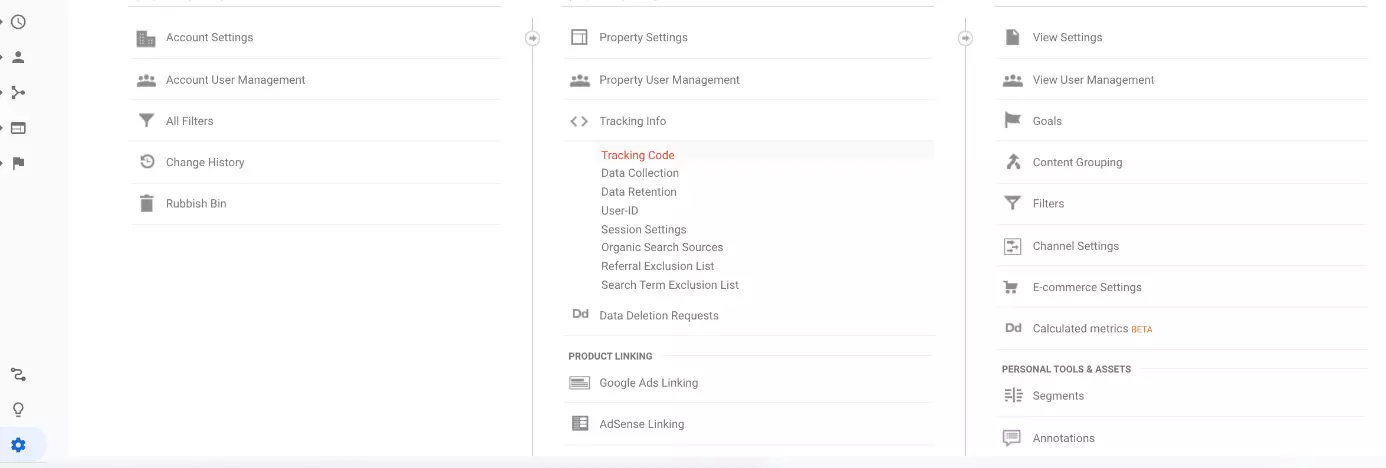1386x468 pixels.
Task: Click the Account User Management people icon
Action: click(x=146, y=80)
